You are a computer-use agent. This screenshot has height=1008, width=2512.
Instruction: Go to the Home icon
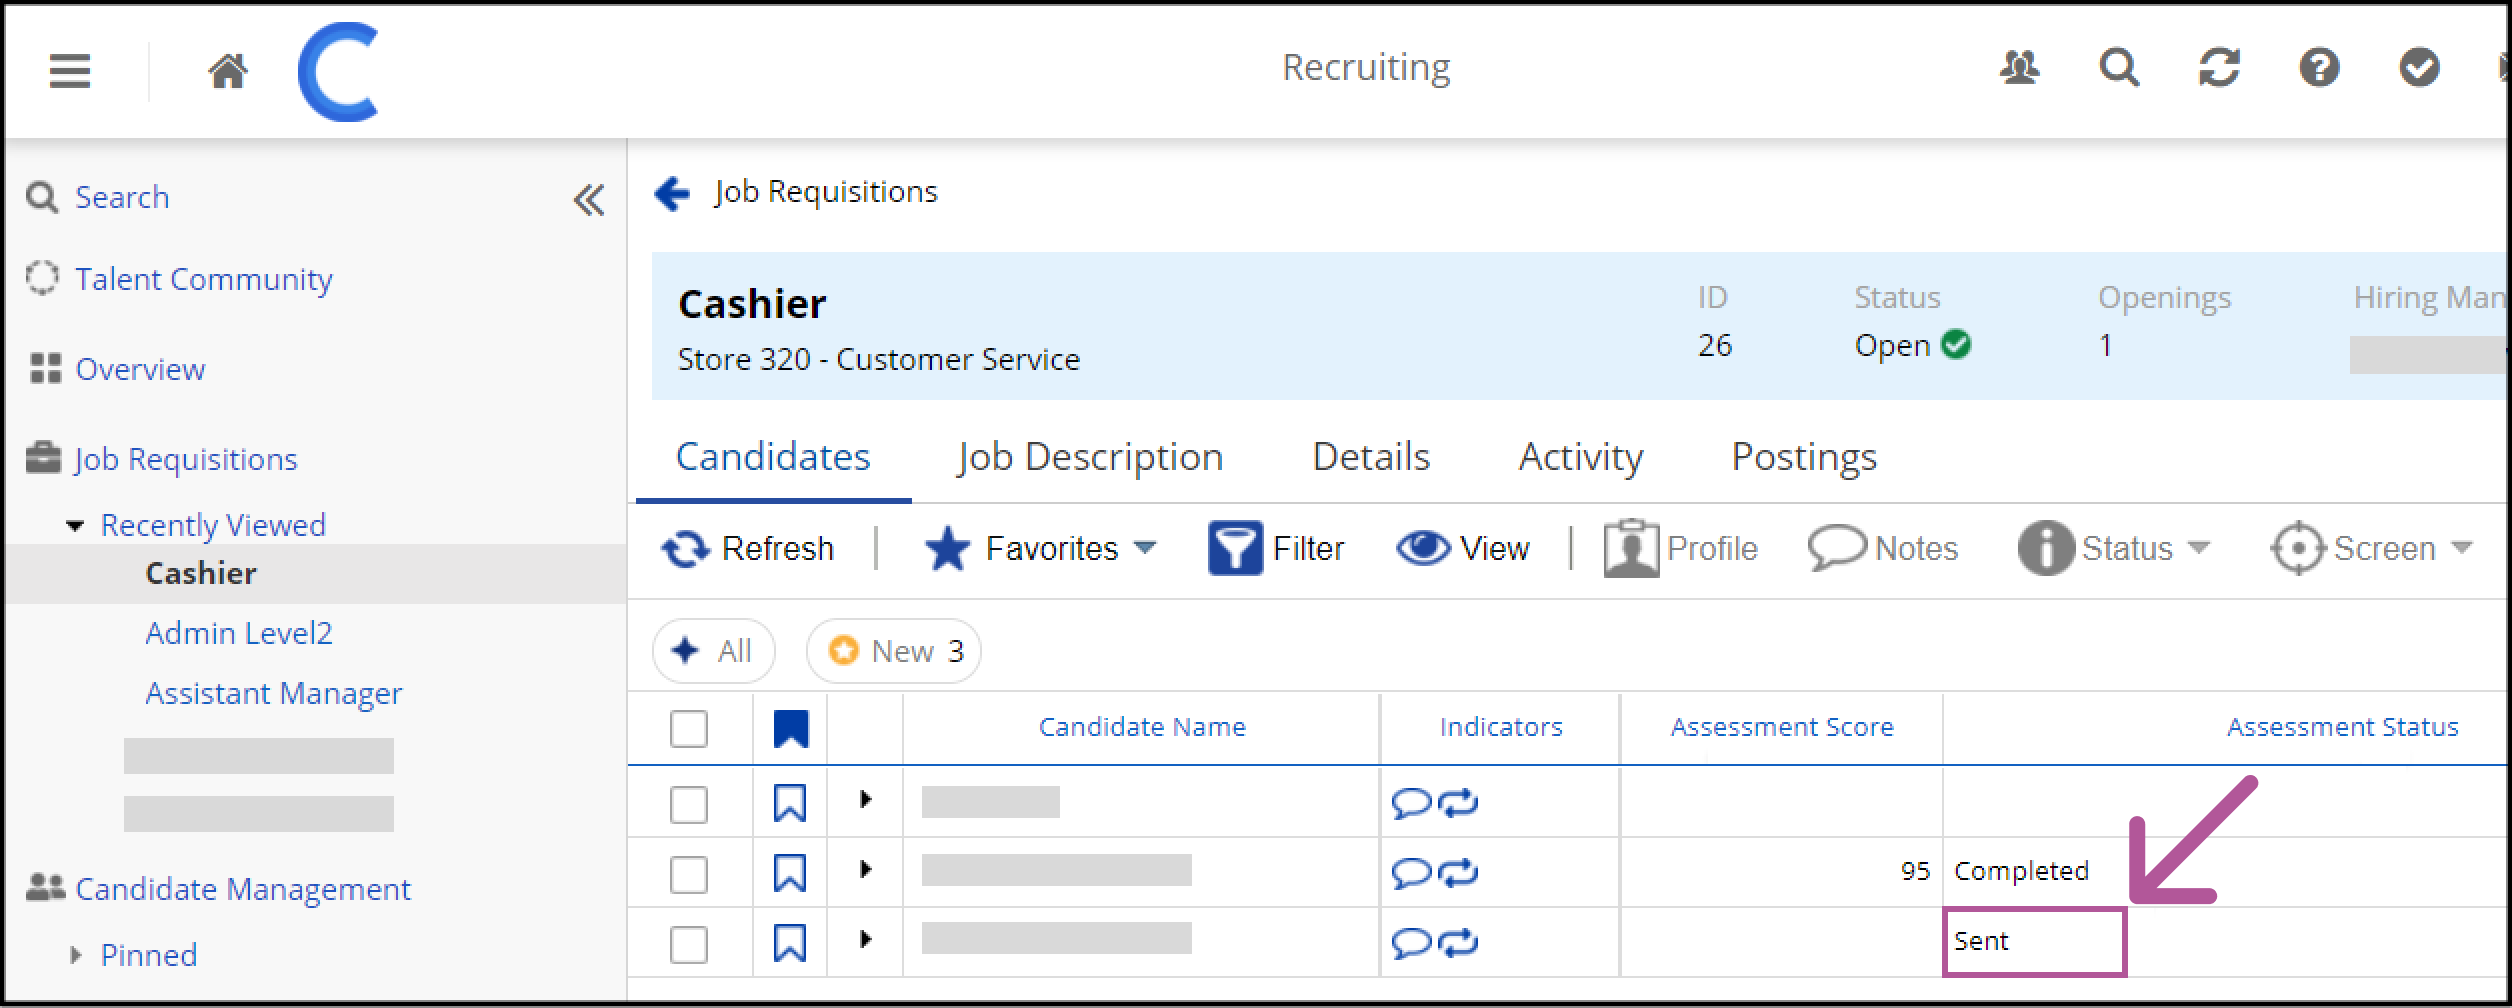[x=228, y=71]
